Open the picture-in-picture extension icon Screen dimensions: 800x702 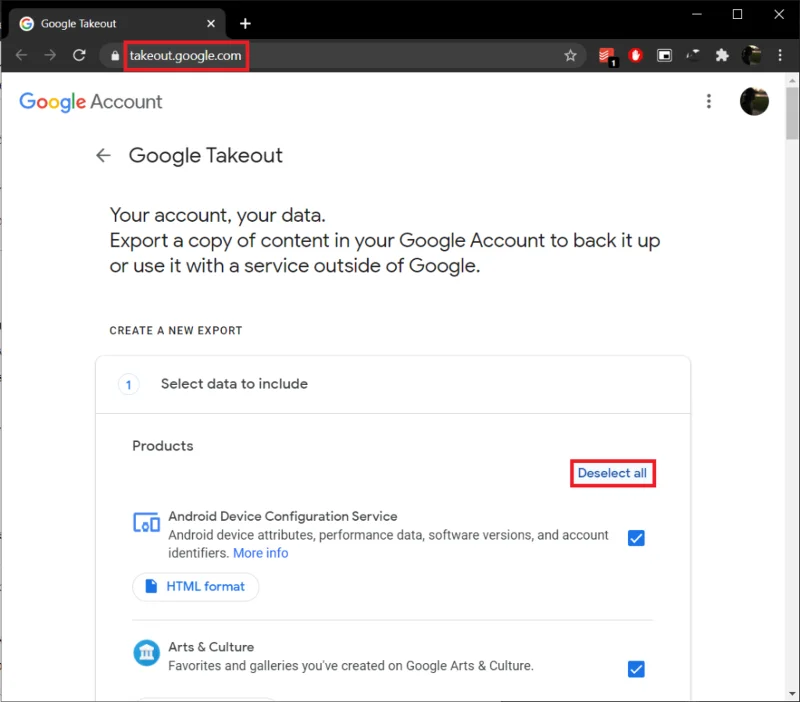tap(664, 55)
